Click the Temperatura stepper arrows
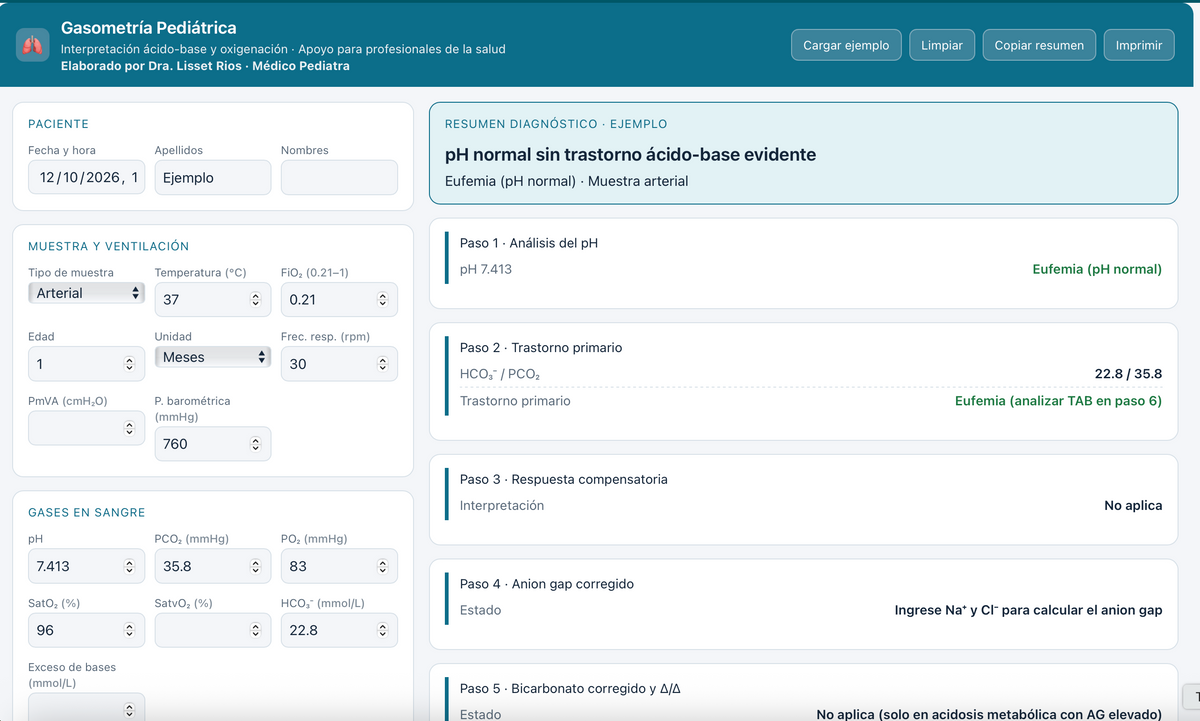 (x=255, y=300)
